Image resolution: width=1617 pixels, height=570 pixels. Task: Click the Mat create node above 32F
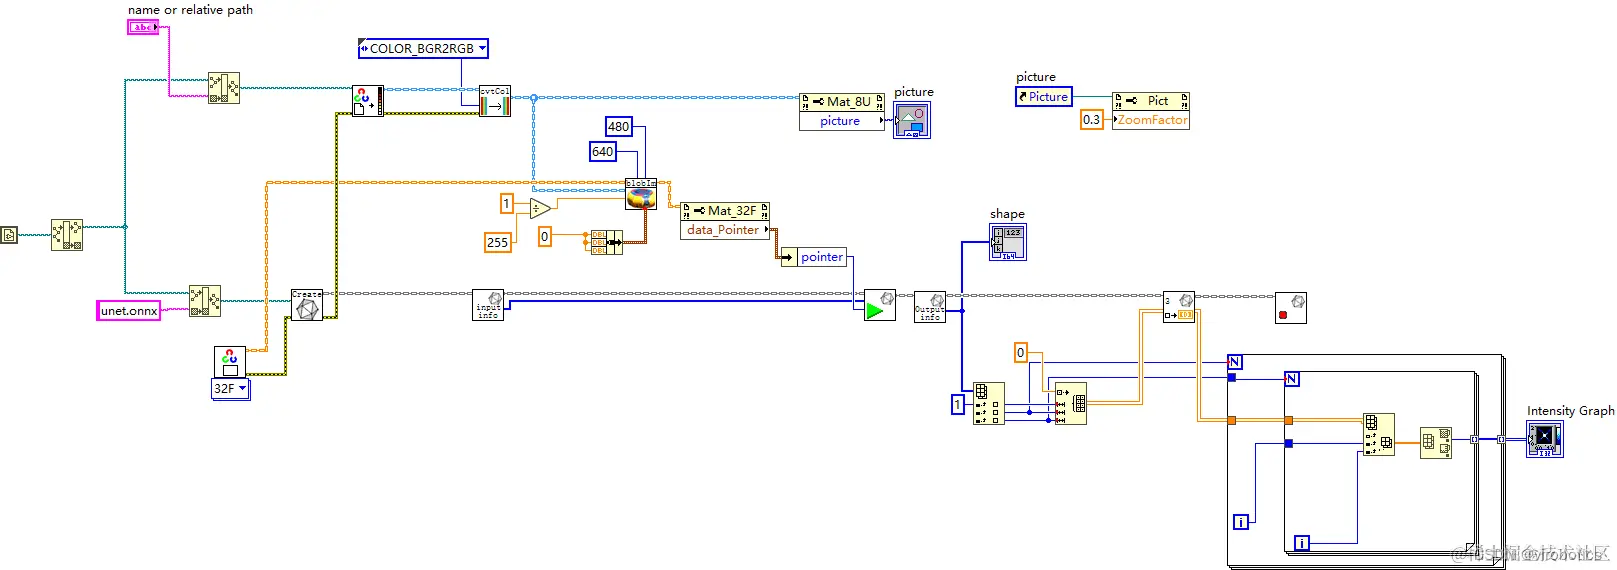tap(230, 361)
